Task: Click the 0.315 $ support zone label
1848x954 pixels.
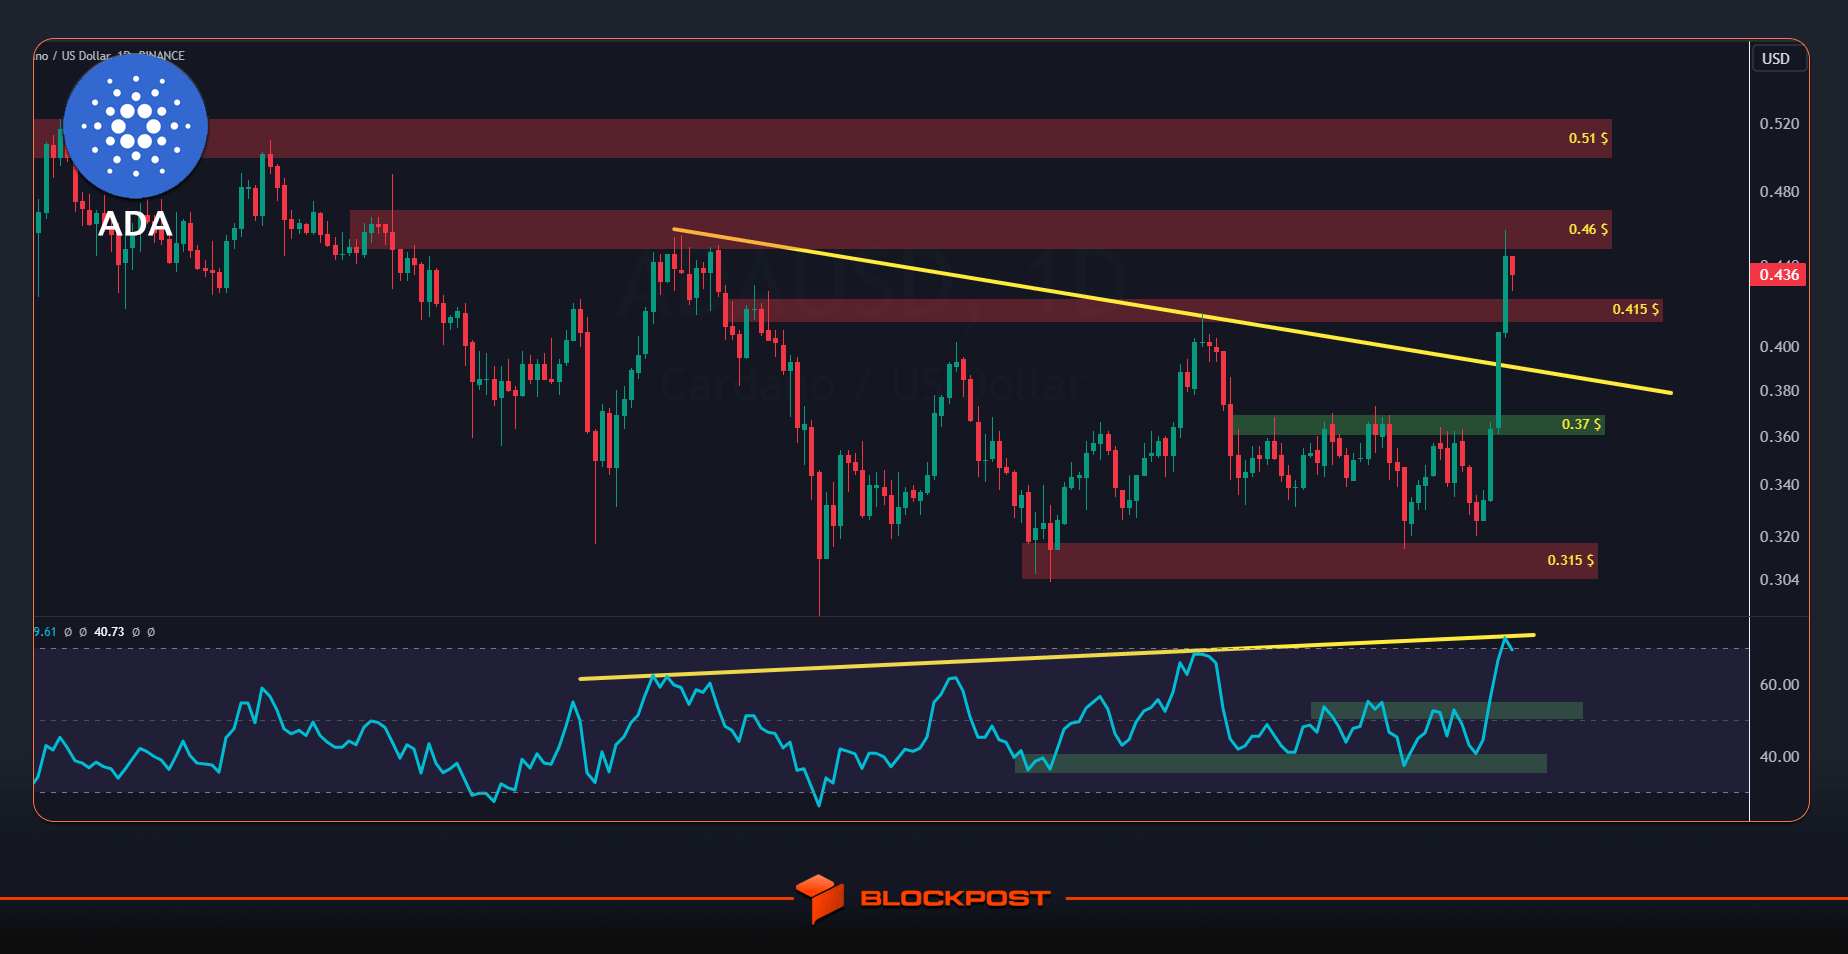Action: [1570, 560]
